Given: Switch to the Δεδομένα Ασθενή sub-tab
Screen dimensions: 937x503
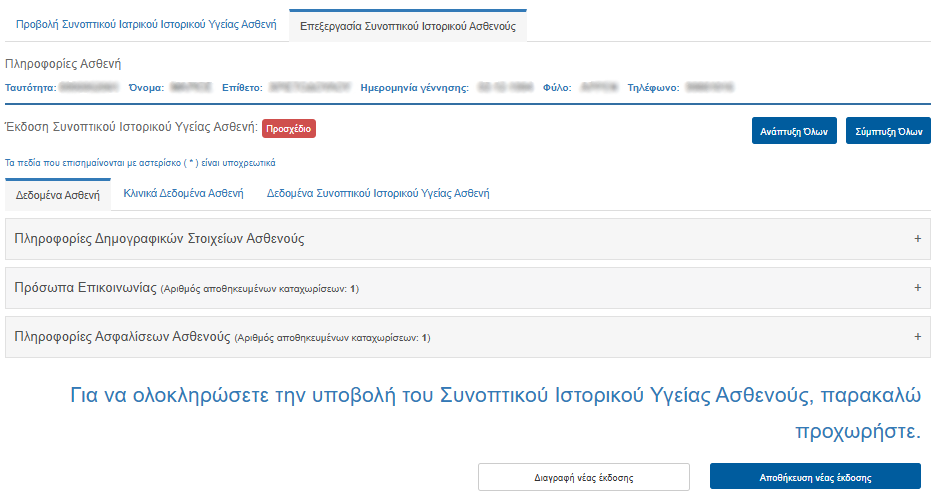Looking at the screenshot, I should tap(57, 194).
